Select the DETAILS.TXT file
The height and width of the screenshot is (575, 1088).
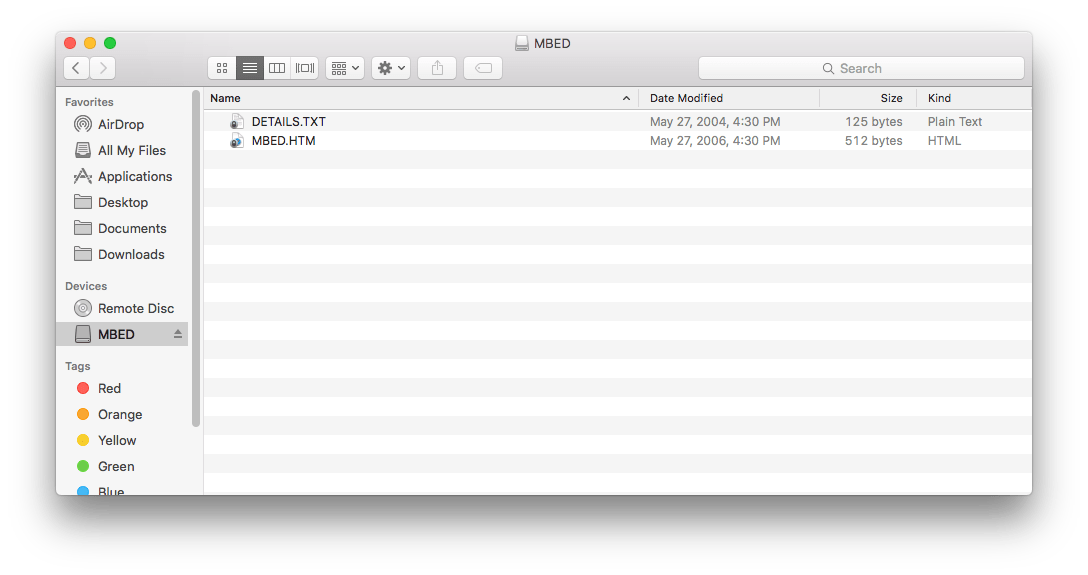288,121
